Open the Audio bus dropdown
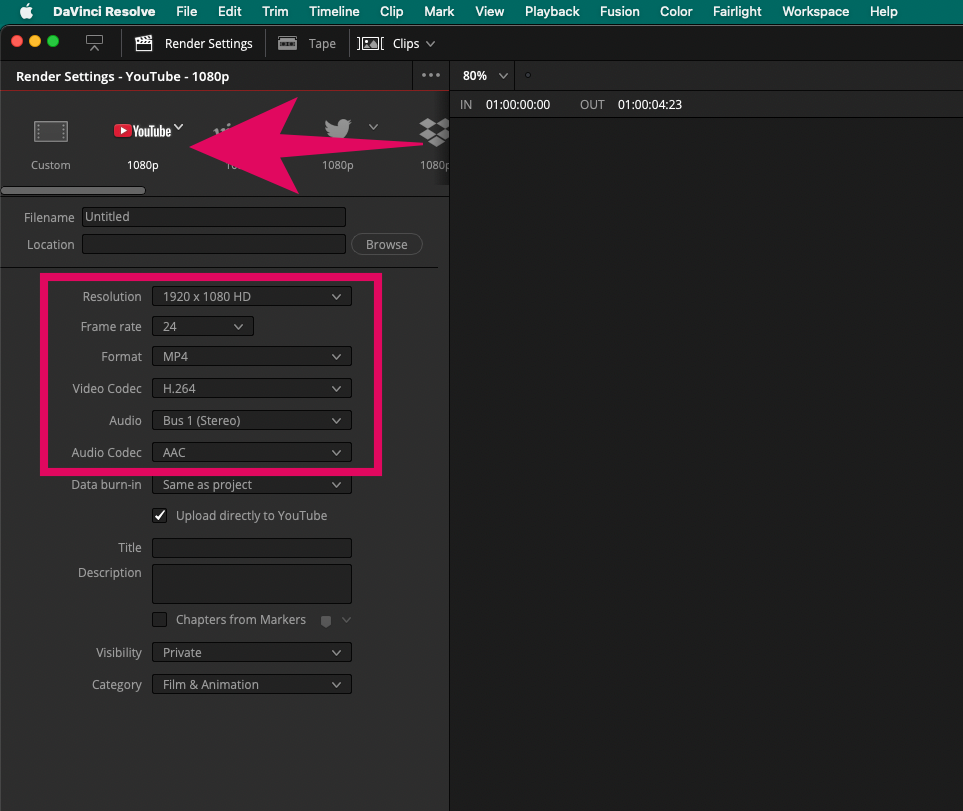Screen dimensions: 963x811 tap(252, 421)
